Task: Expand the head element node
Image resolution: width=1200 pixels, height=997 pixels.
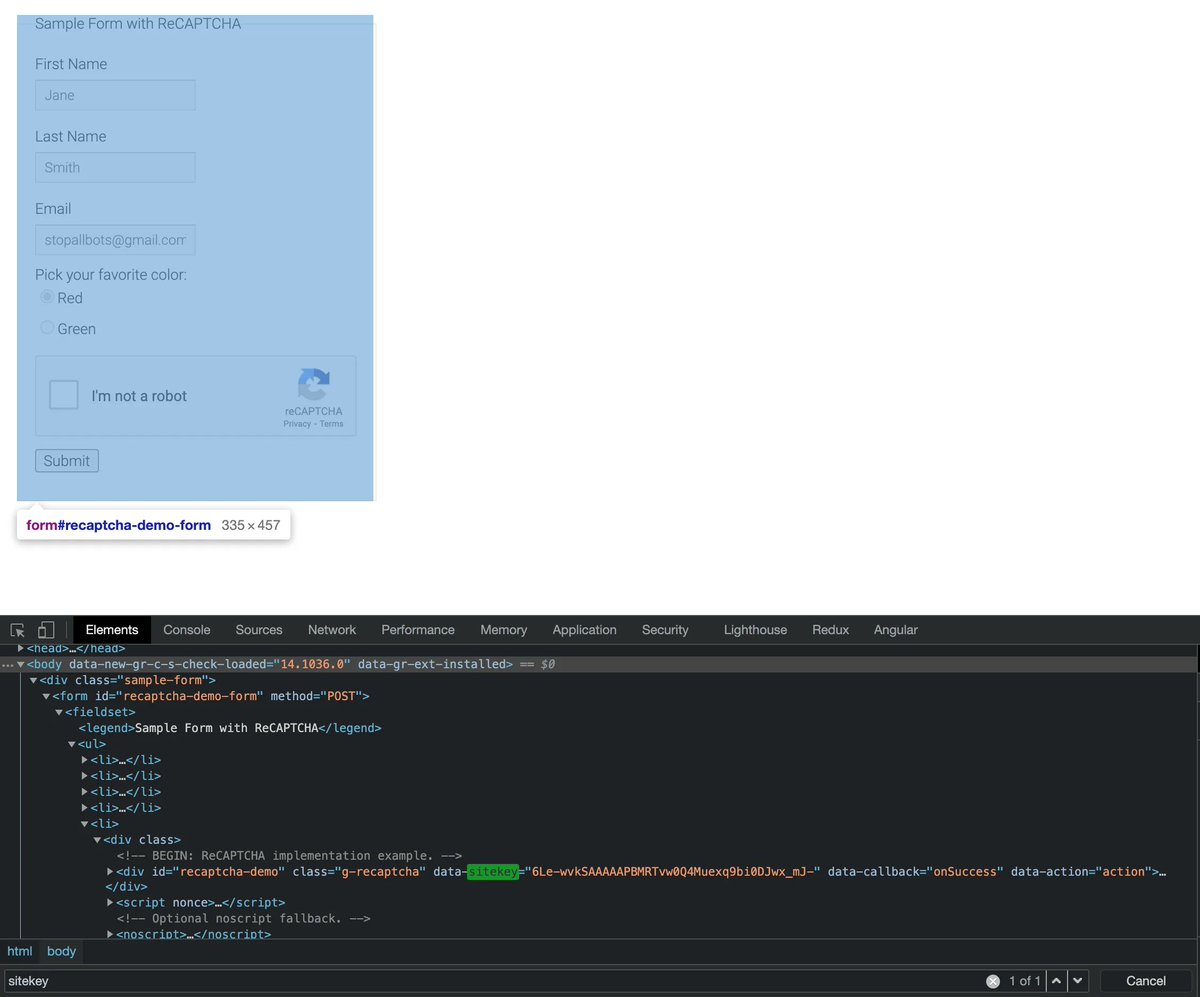Action: tap(21, 648)
